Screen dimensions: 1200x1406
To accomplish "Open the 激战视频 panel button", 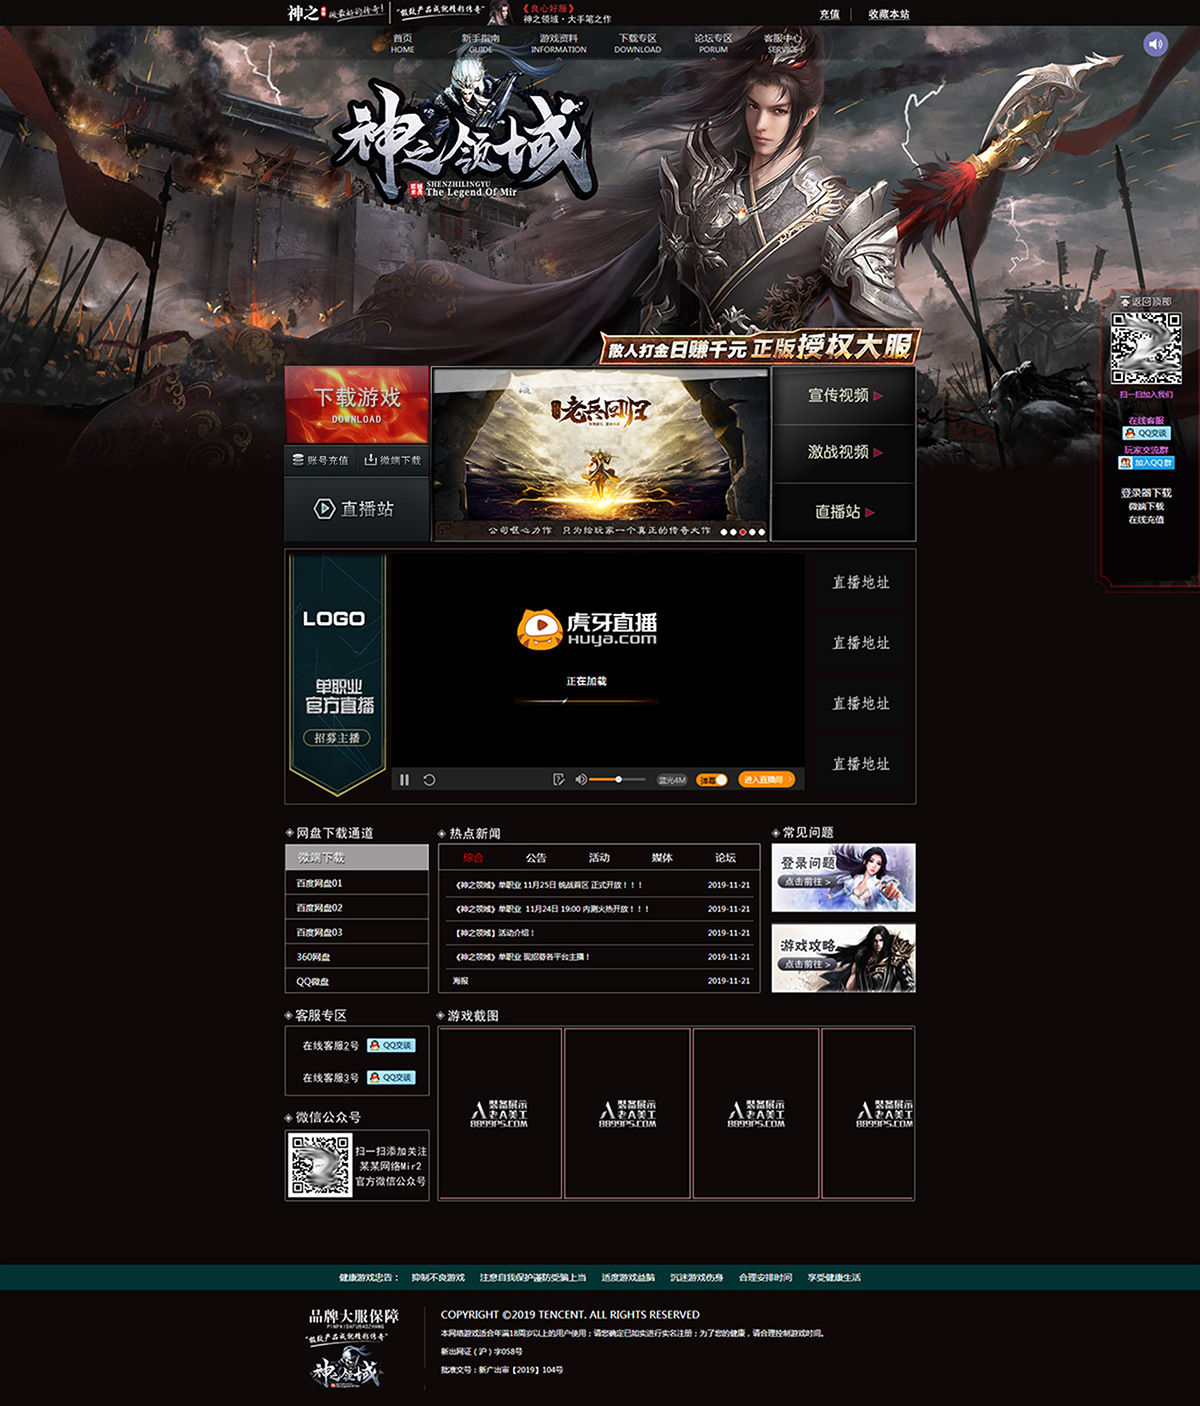I will (x=844, y=453).
